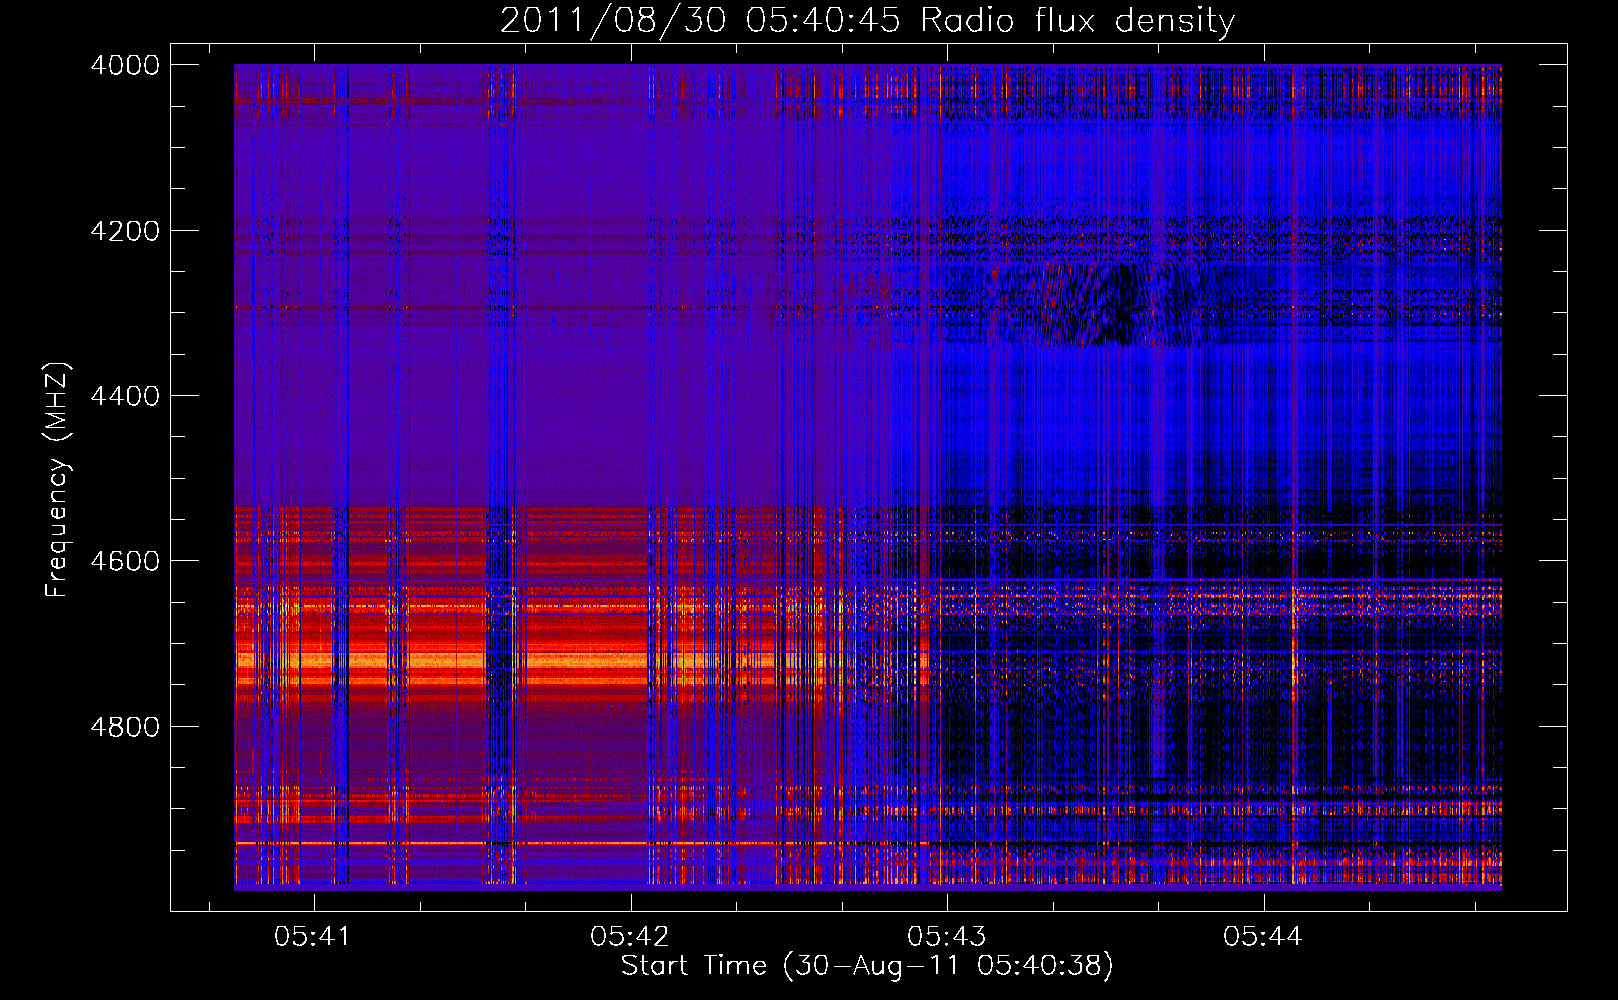
Task: Click the 4000 frequency tick label
Action: point(125,65)
